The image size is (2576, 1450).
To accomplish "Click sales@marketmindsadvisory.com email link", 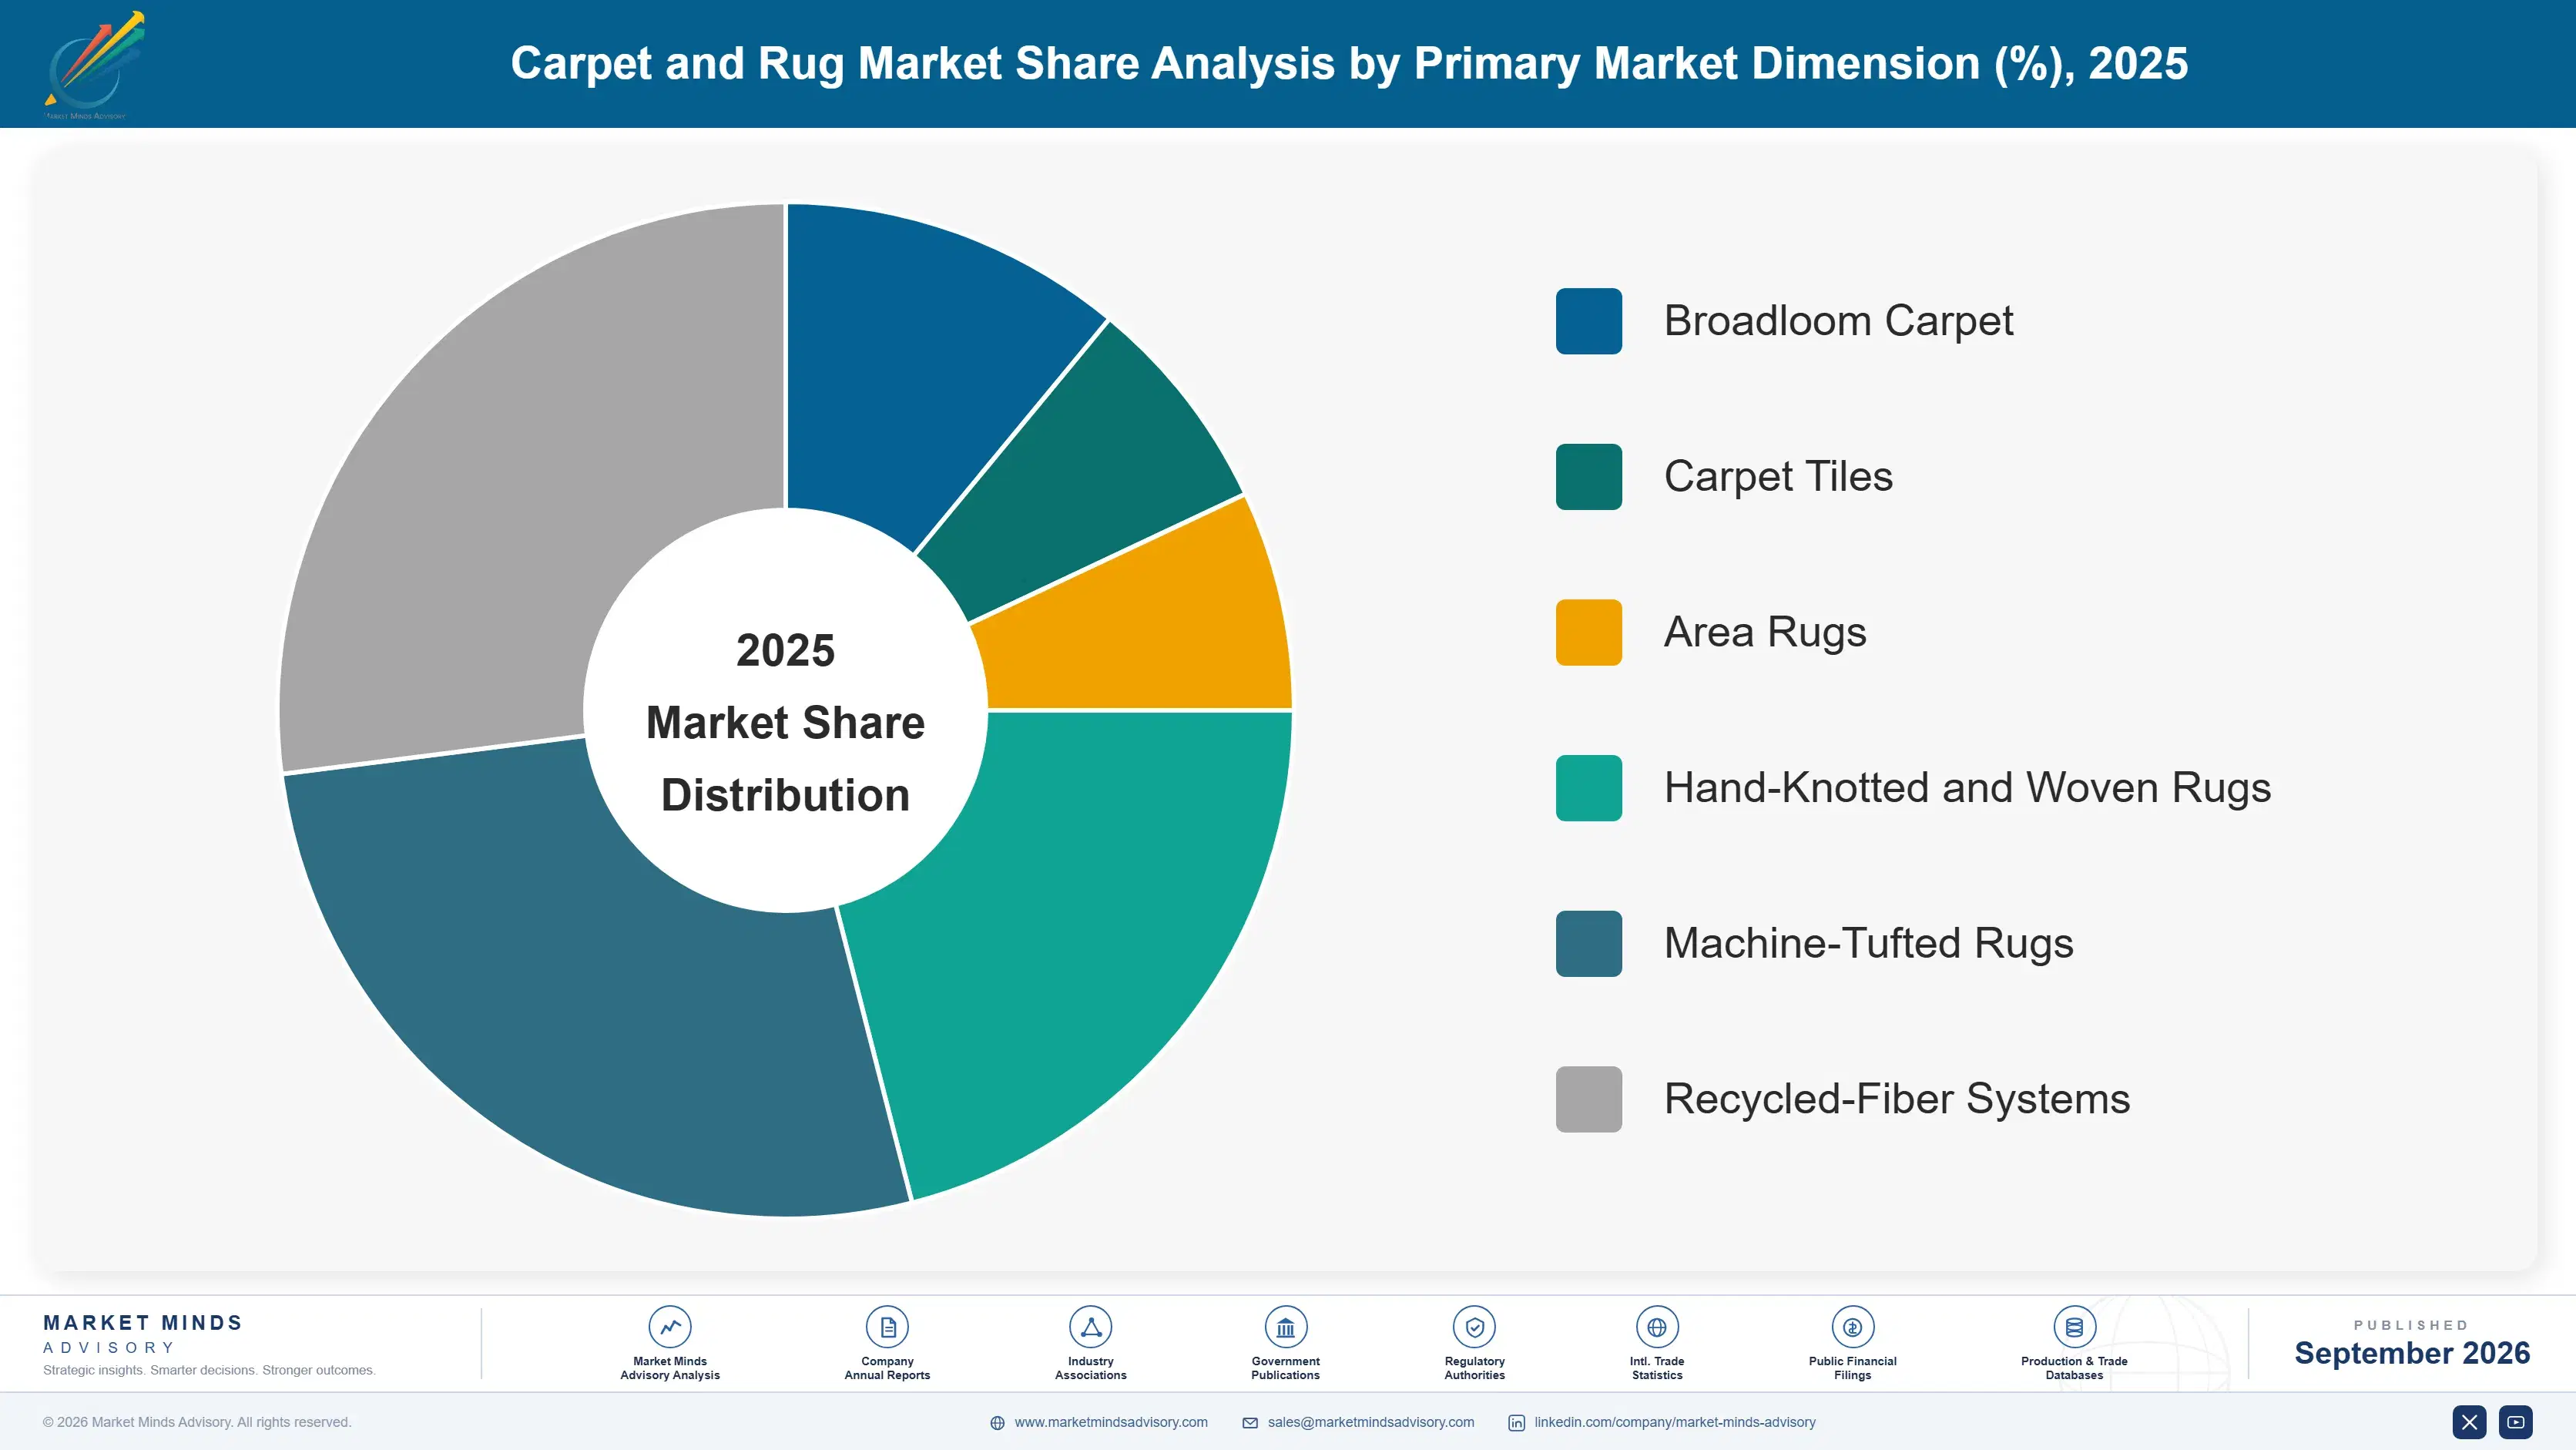I will point(1371,1422).
